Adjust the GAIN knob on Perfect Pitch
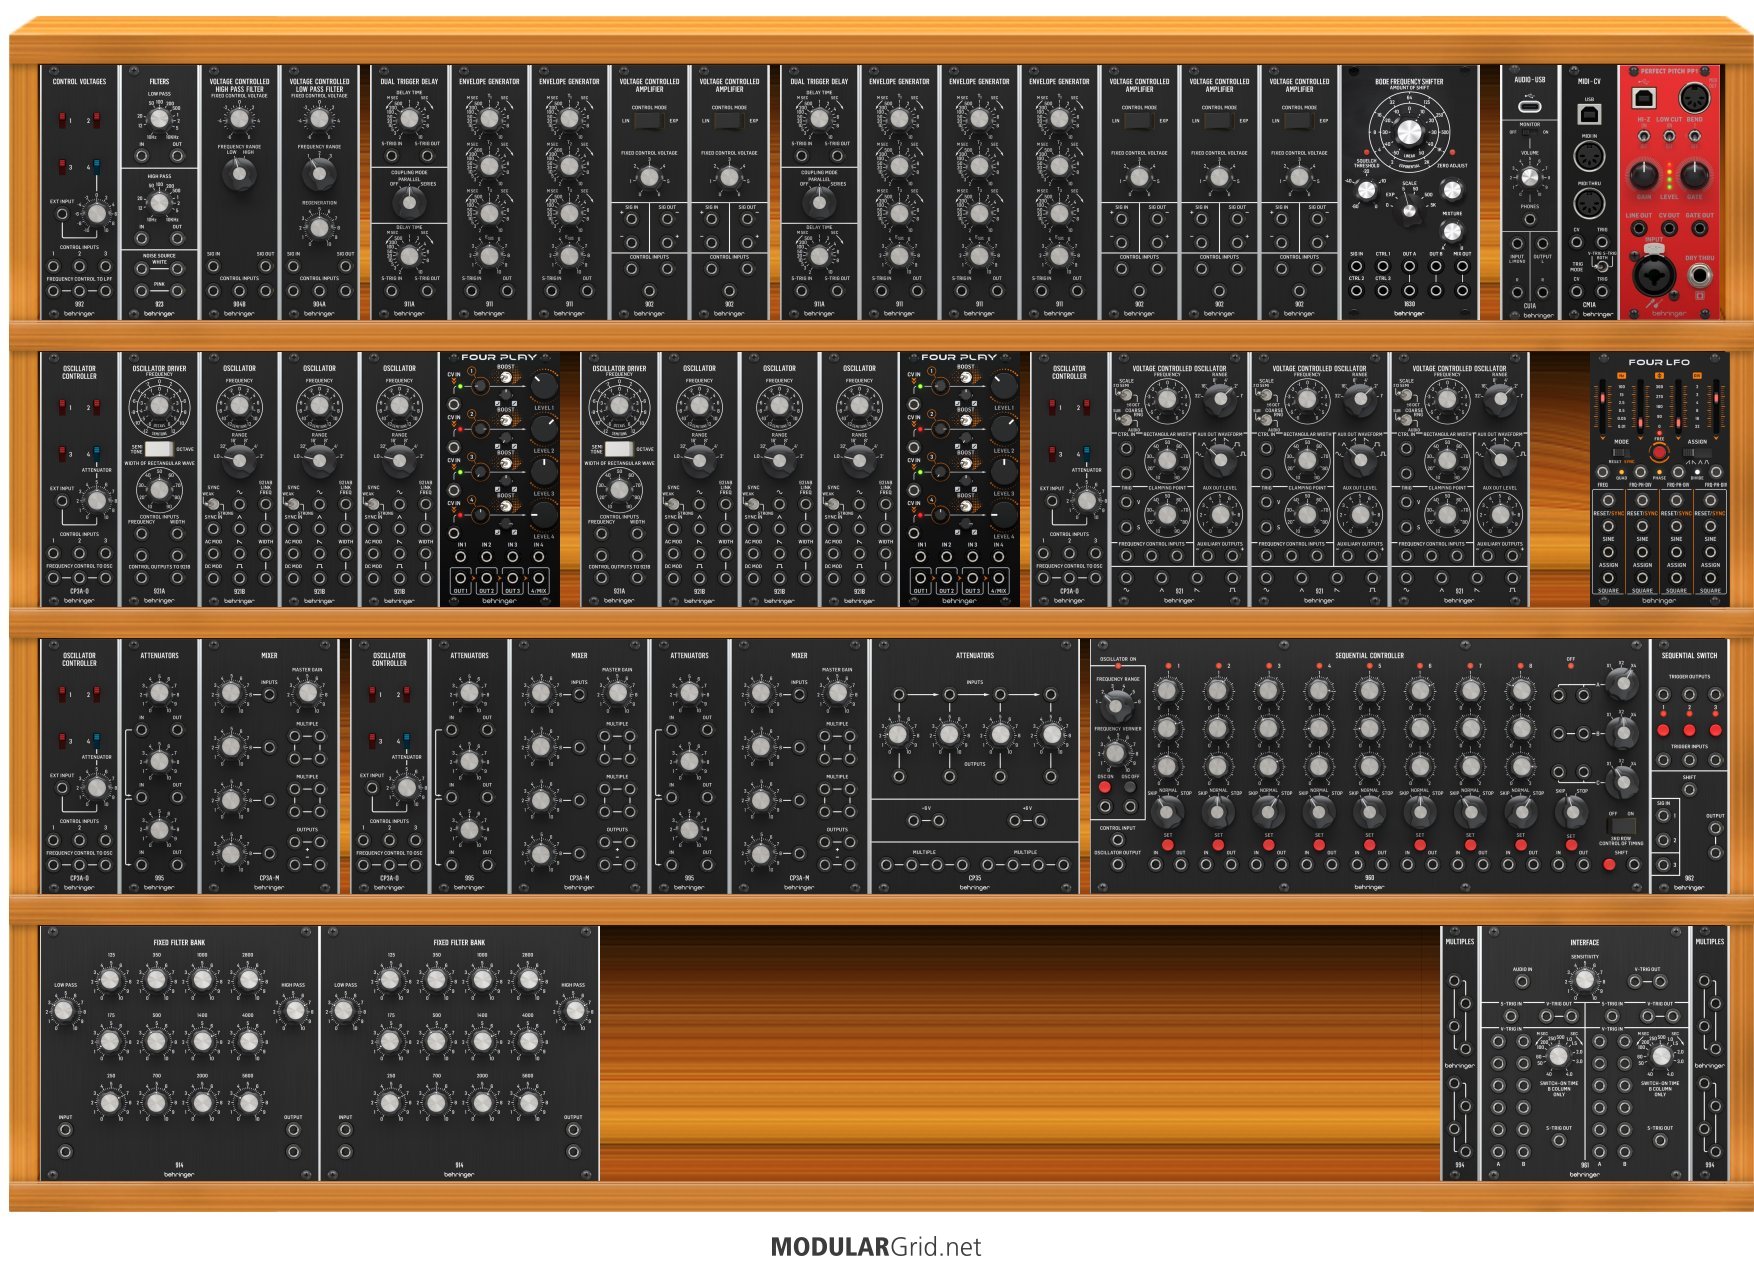 pyautogui.click(x=1644, y=175)
